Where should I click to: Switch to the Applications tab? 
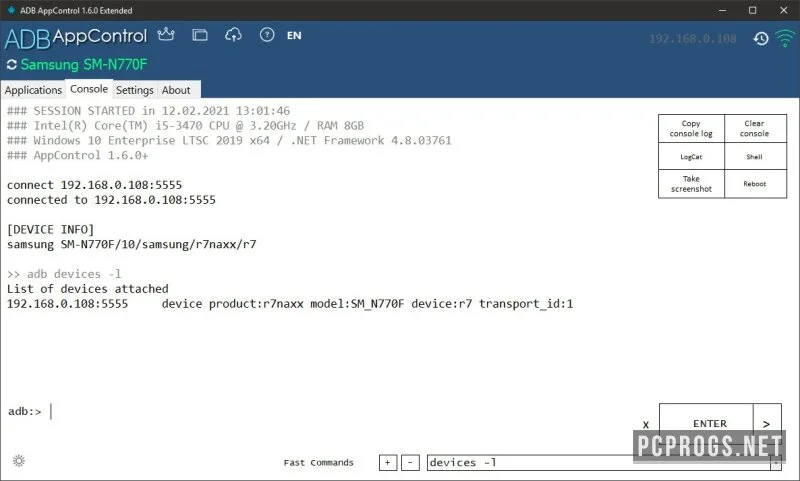pyautogui.click(x=33, y=90)
